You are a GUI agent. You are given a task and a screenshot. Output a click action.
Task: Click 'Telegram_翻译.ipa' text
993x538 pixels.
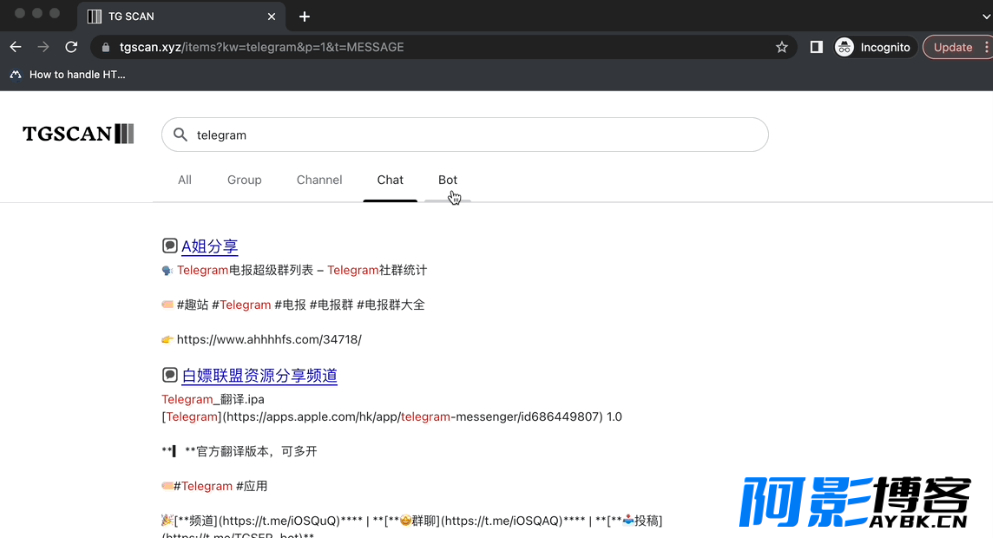213,399
